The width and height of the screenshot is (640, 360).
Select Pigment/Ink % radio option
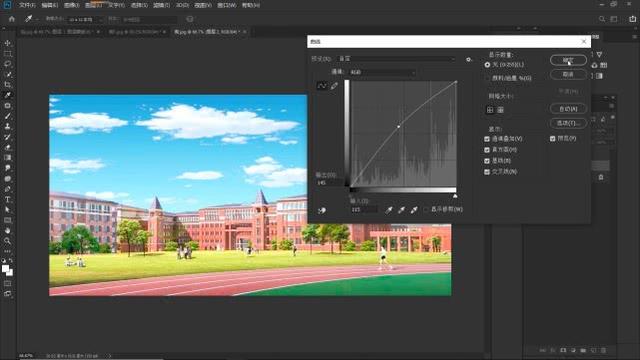coord(487,78)
